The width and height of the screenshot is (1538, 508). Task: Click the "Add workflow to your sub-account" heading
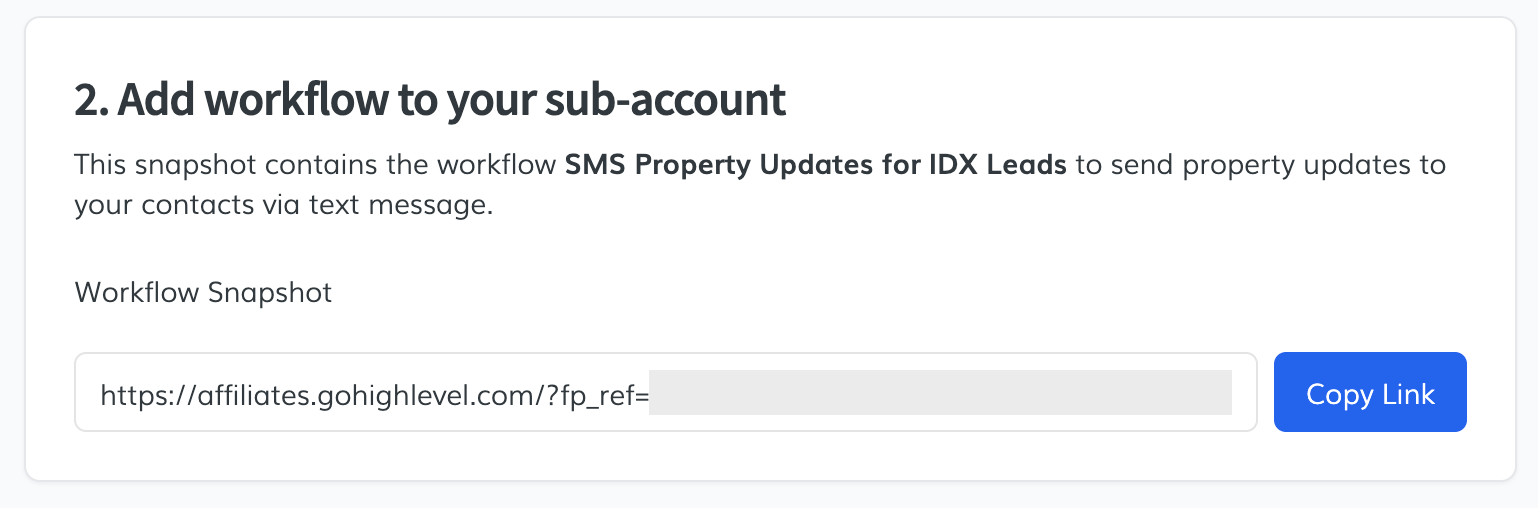(x=430, y=101)
